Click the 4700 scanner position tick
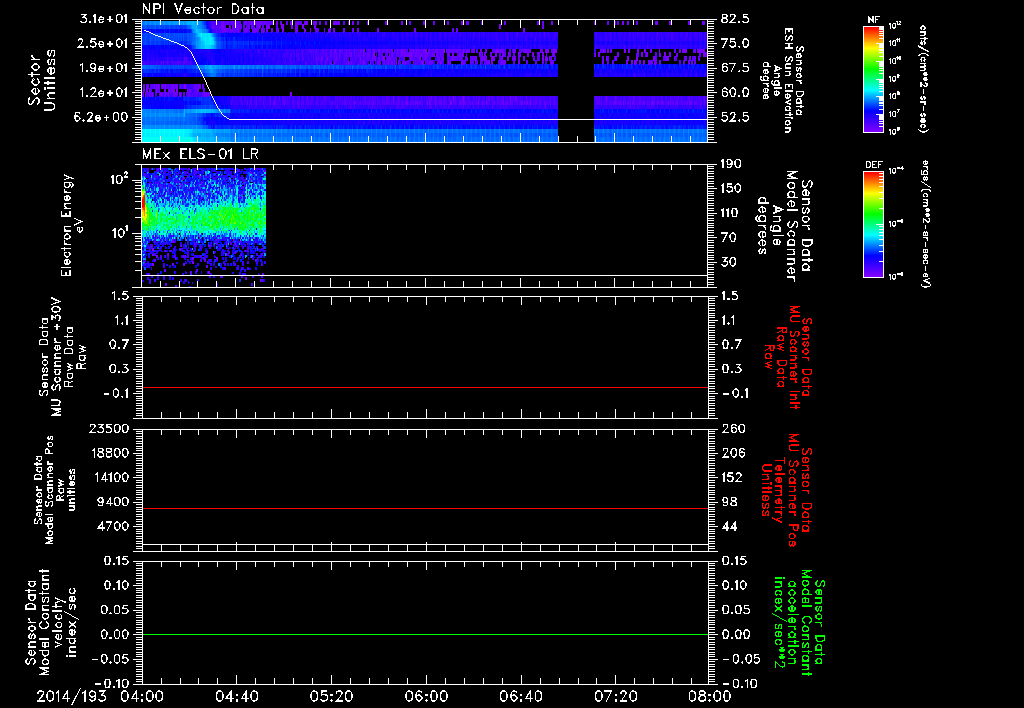Screen dimensions: 1024x708 (112, 526)
